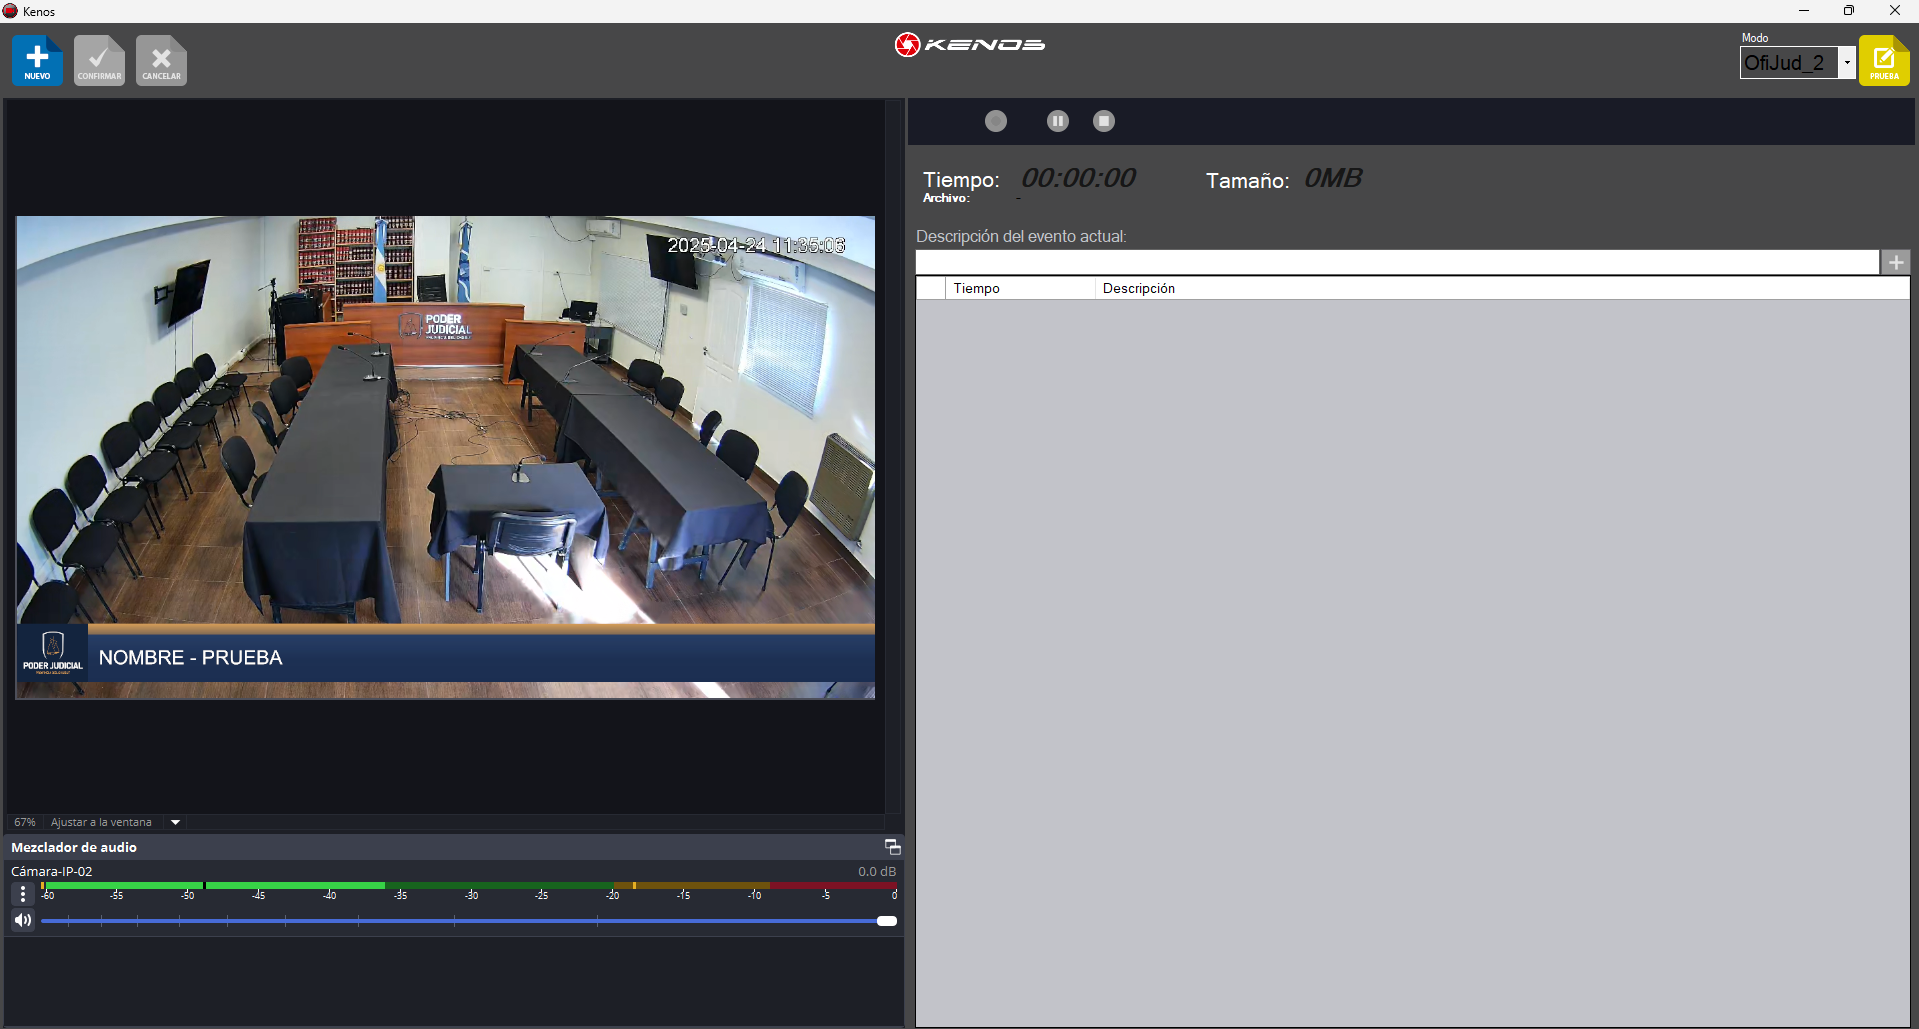
Task: Pop out the Mezclador de audio panel
Action: (x=892, y=847)
